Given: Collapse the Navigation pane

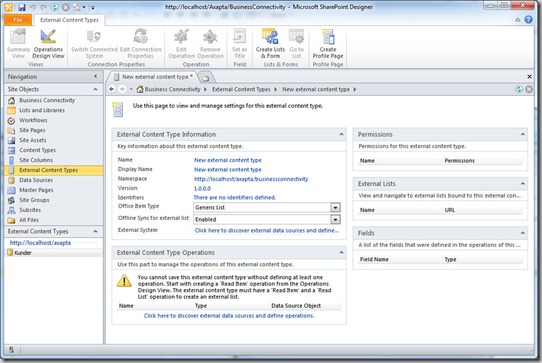Looking at the screenshot, I should (96, 76).
